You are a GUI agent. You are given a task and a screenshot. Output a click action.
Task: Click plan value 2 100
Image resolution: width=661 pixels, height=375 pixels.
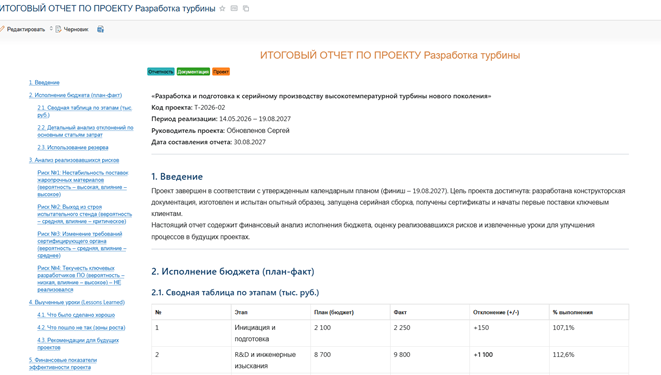[x=322, y=327]
